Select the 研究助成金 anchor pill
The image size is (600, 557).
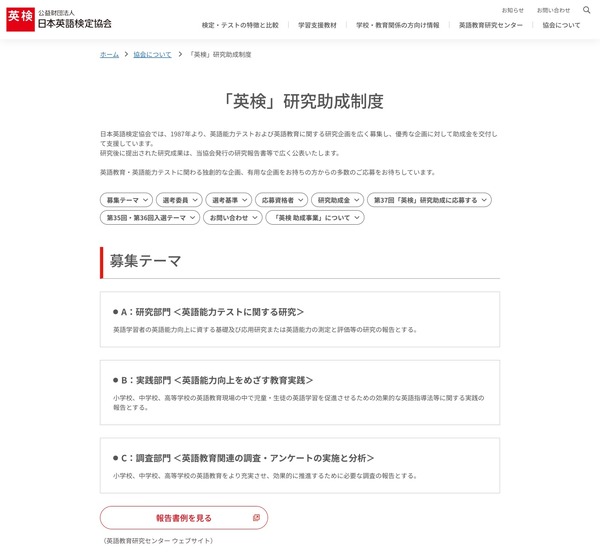[338, 200]
